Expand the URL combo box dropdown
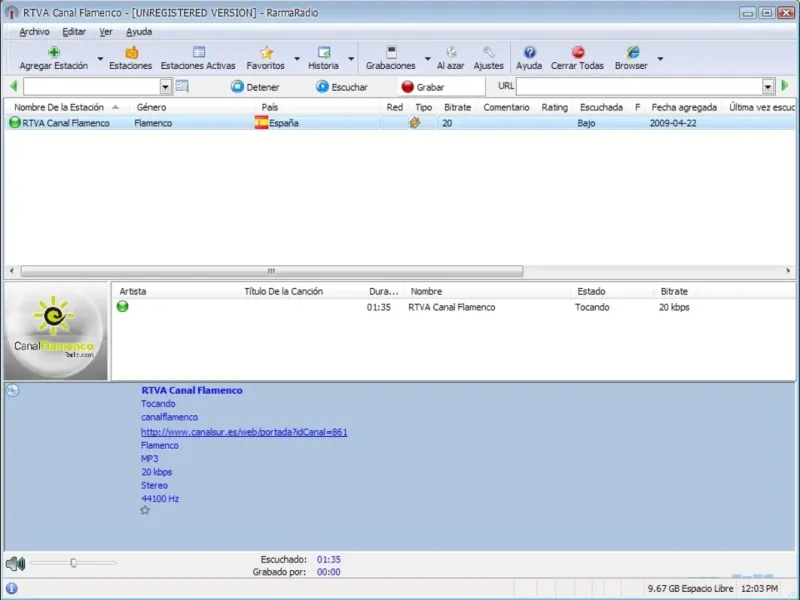This screenshot has height=600, width=800. click(768, 87)
